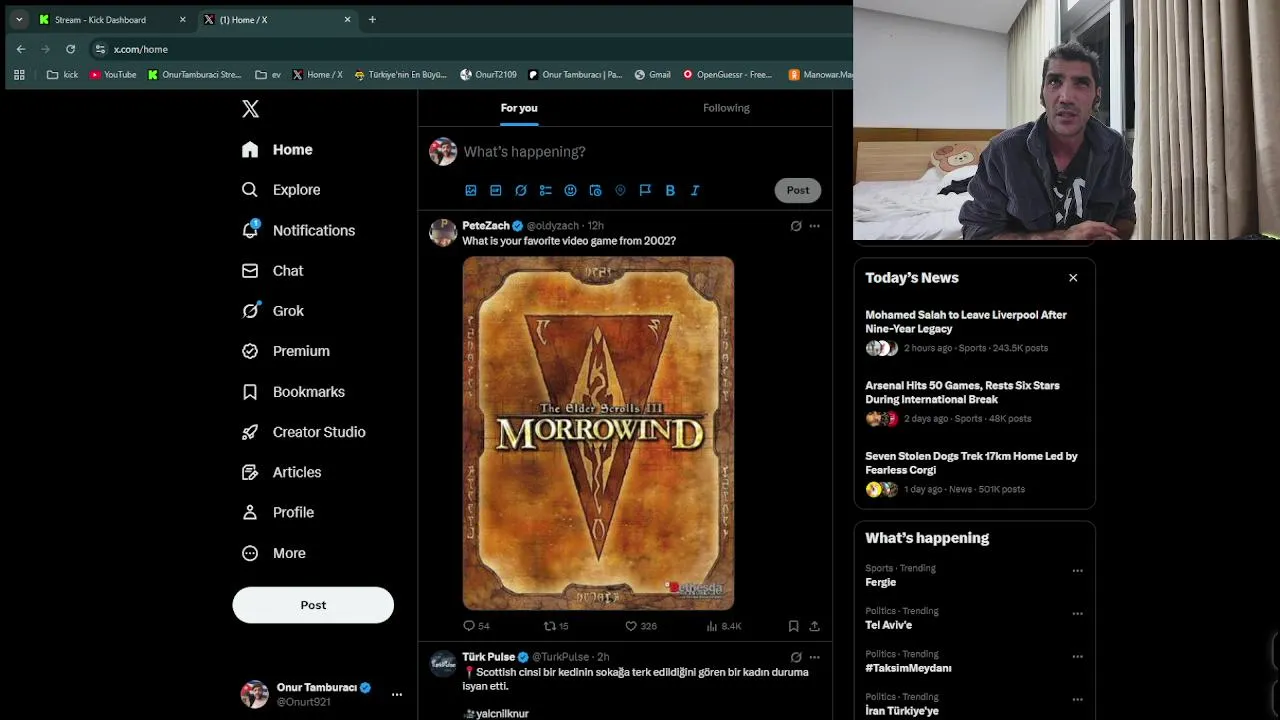Click the Grok enhance icon in composer

pos(521,190)
